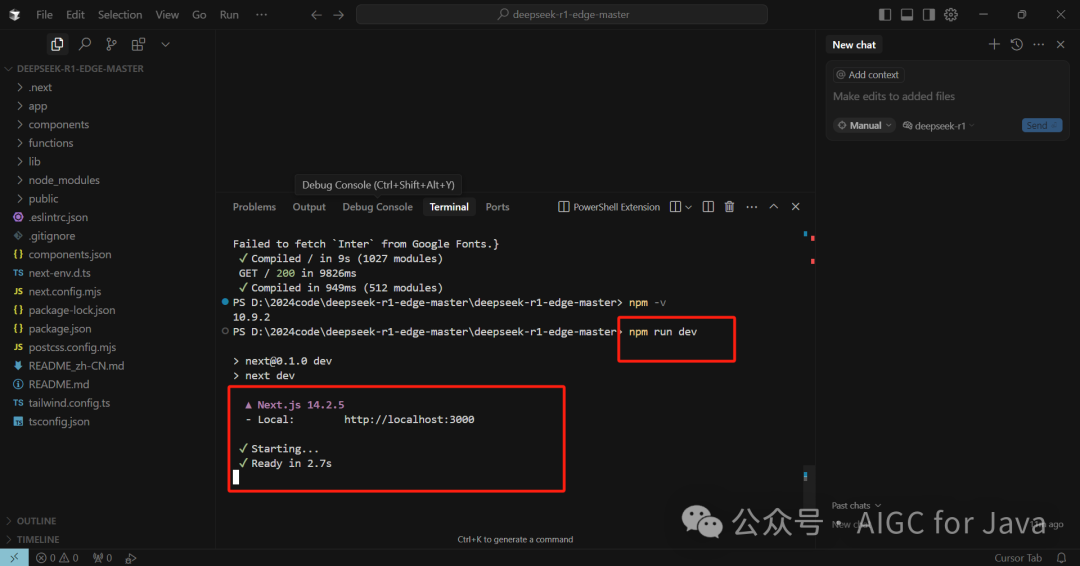Open the Edit menu
Viewport: 1080px width, 566px height.
(x=75, y=14)
